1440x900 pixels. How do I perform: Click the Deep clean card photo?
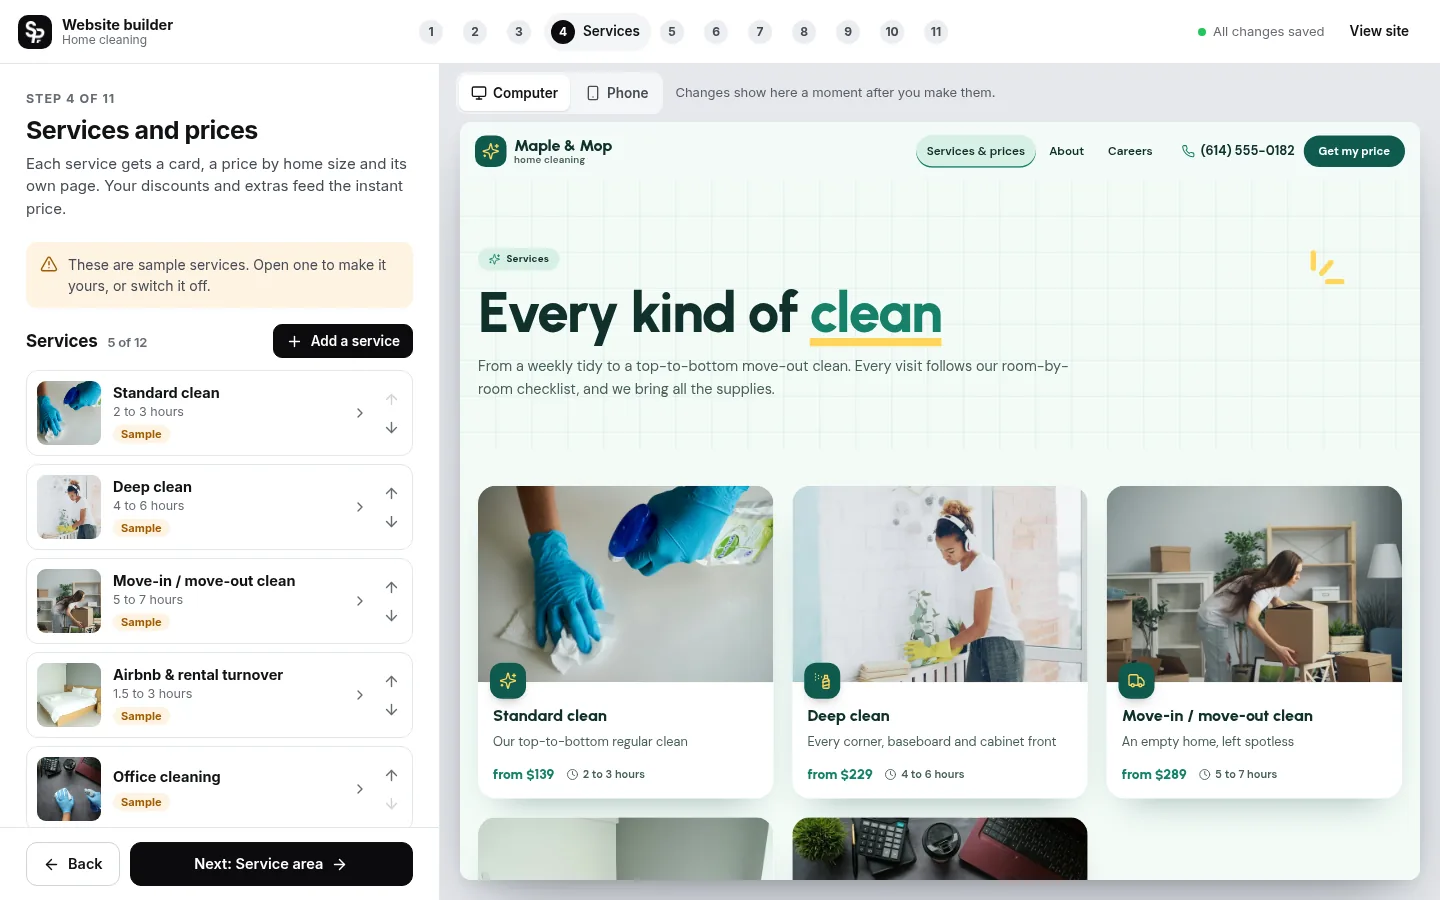pos(939,584)
